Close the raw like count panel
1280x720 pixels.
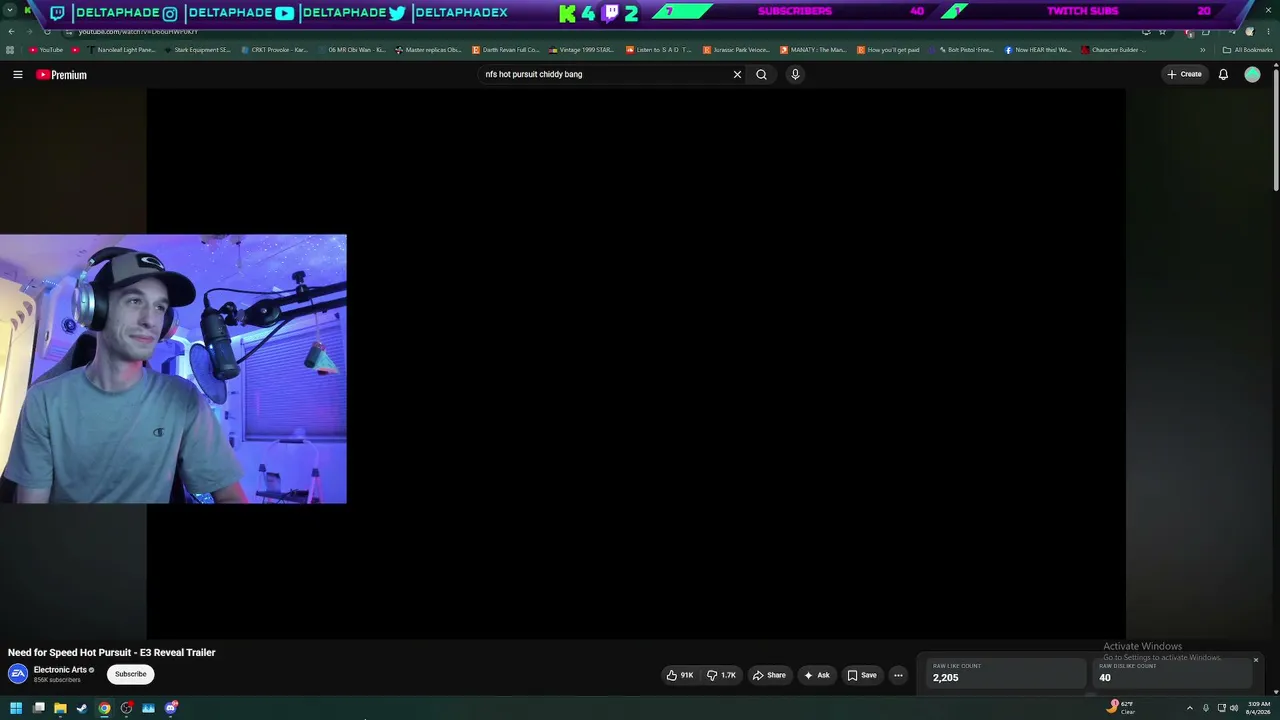1256,660
